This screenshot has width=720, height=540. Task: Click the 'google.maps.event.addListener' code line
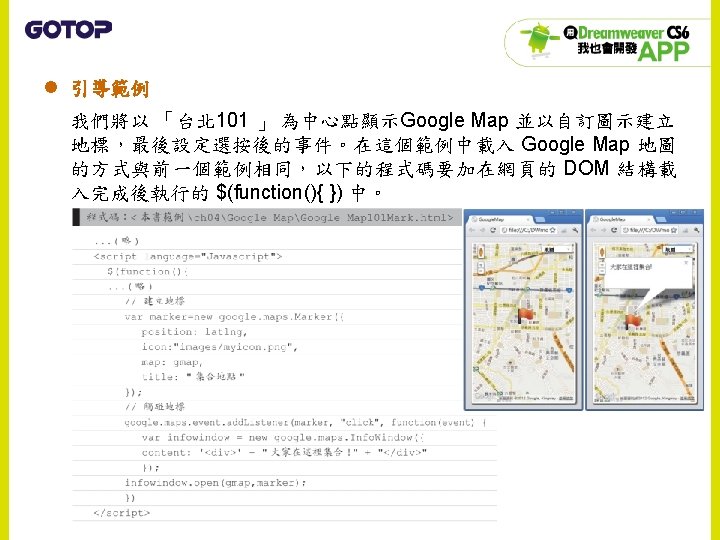pyautogui.click(x=306, y=422)
